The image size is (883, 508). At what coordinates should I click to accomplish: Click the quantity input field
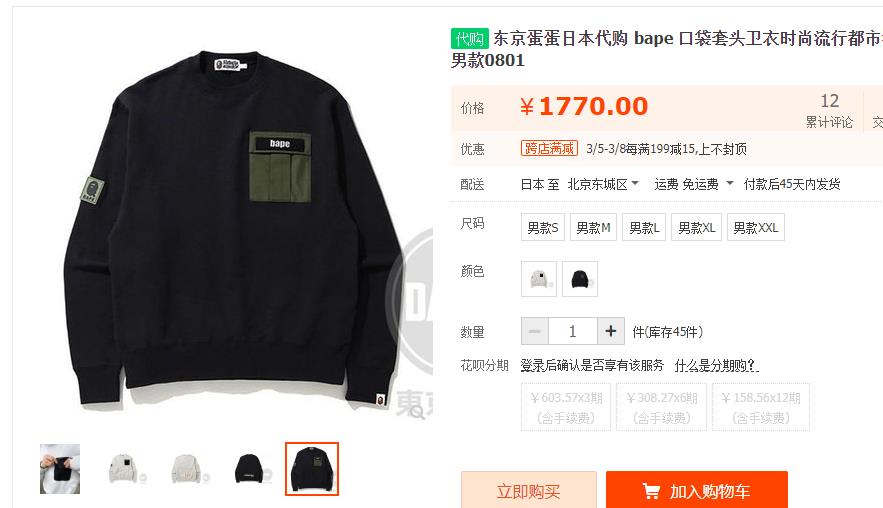coord(573,331)
